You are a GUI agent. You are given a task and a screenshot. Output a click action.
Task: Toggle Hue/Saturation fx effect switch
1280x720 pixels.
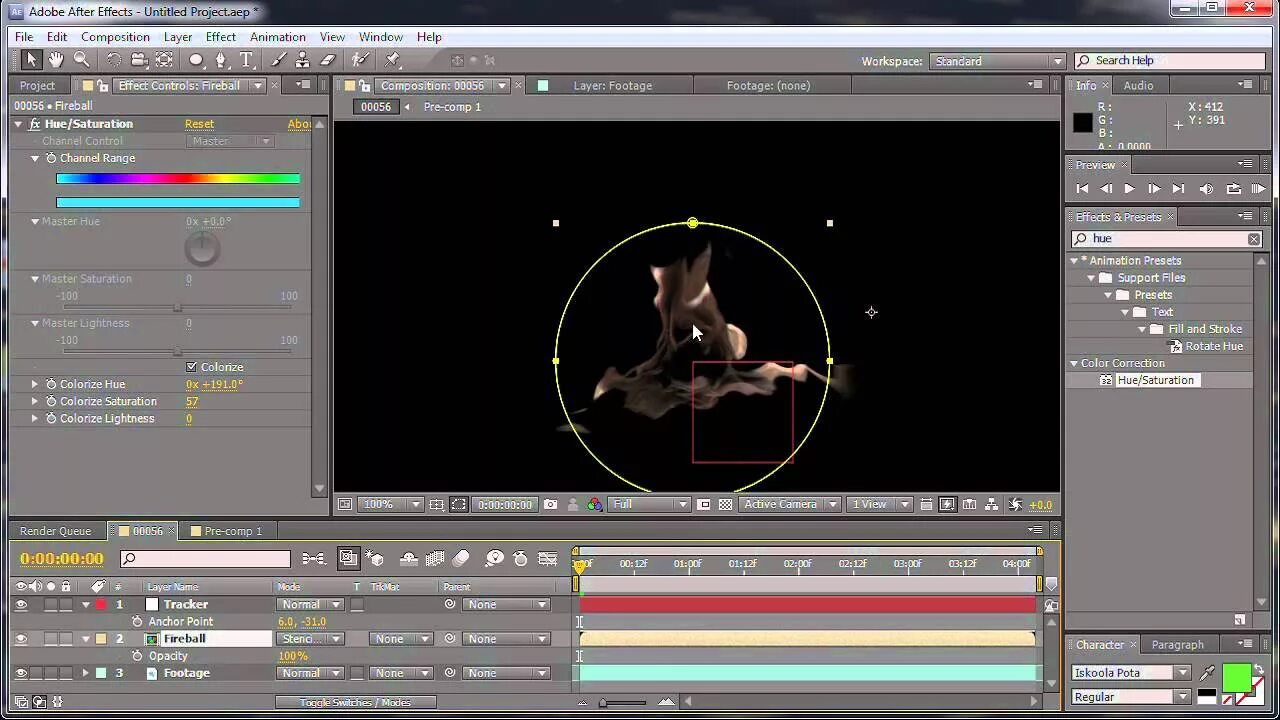(35, 124)
